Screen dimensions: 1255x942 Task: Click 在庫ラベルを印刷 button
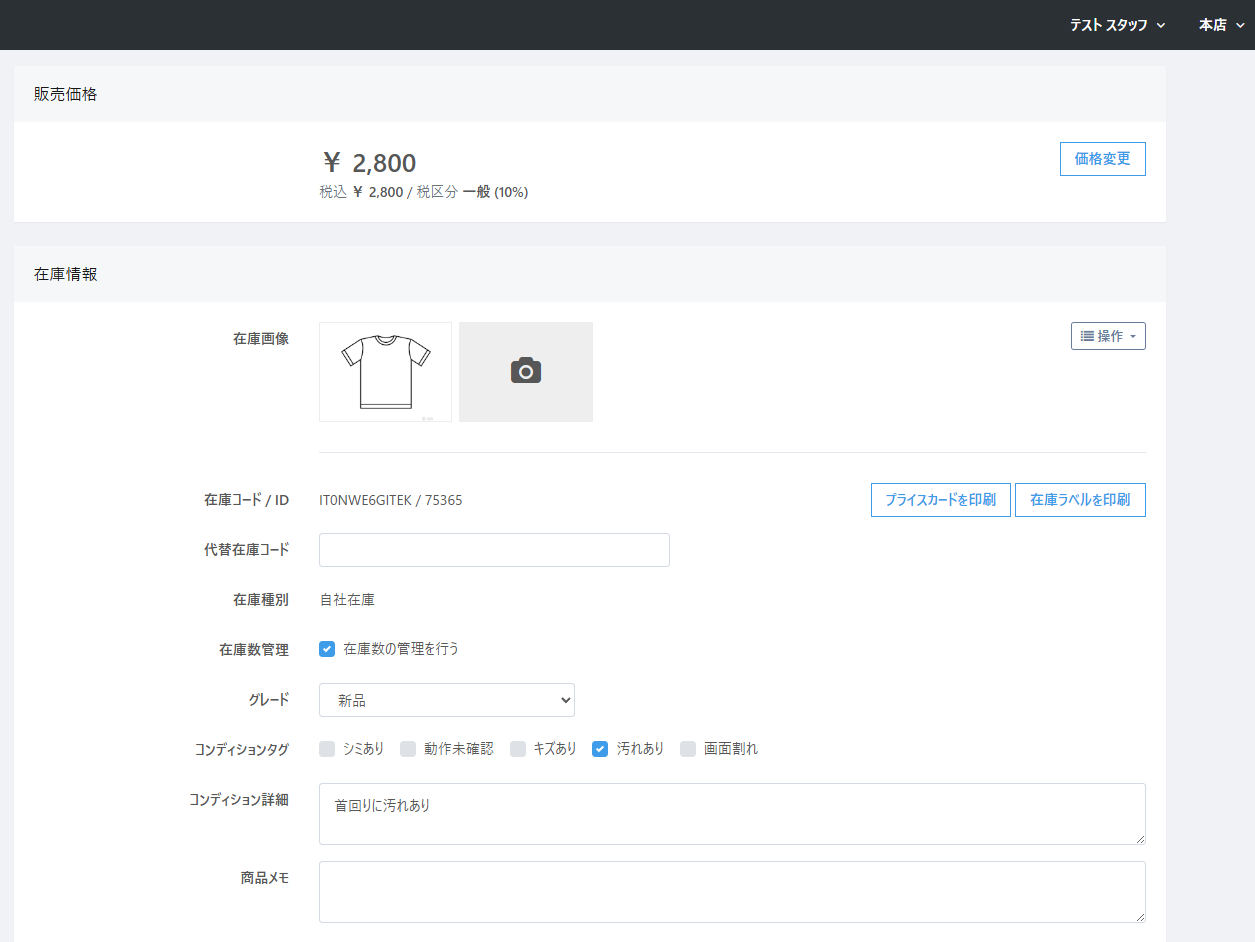[1080, 500]
